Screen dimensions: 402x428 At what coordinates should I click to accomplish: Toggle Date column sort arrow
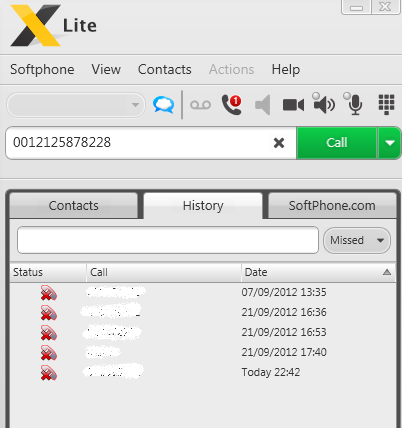(387, 272)
